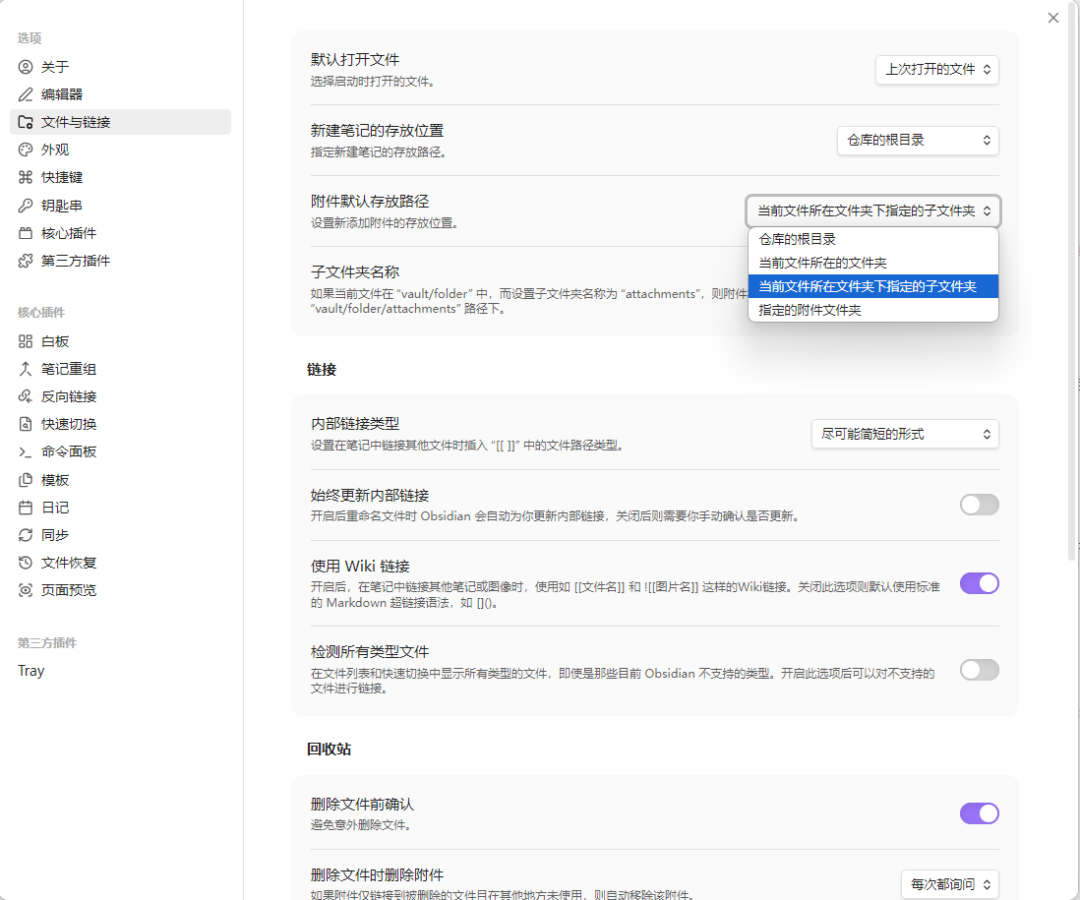Screen dimensions: 1080x900
Task: Disable the 使用 Wiki 链接 toggle
Action: (979, 583)
